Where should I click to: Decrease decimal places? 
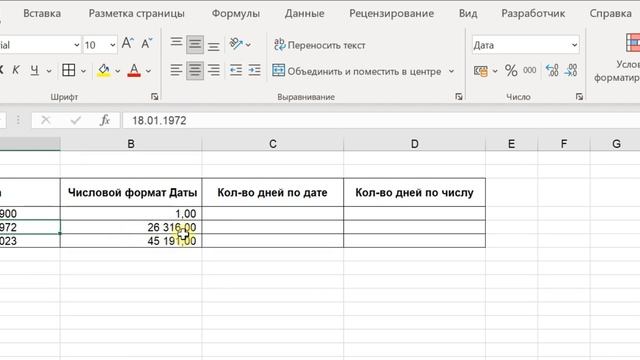click(571, 71)
